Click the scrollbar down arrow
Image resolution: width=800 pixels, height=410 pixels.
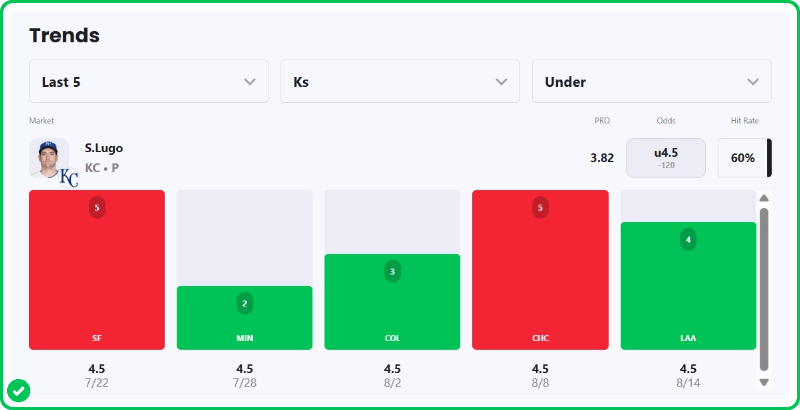[764, 382]
